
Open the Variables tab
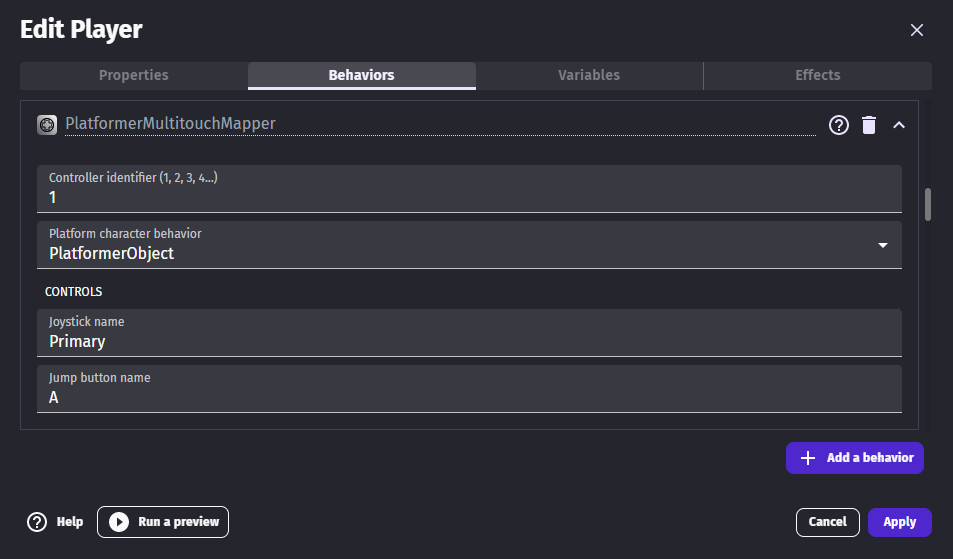[589, 75]
